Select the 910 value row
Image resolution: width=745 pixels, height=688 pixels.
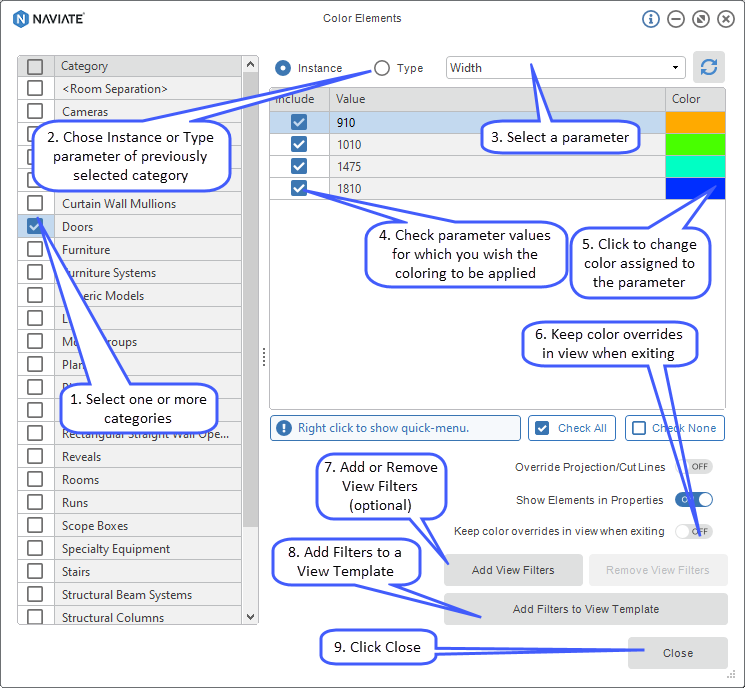coord(497,123)
